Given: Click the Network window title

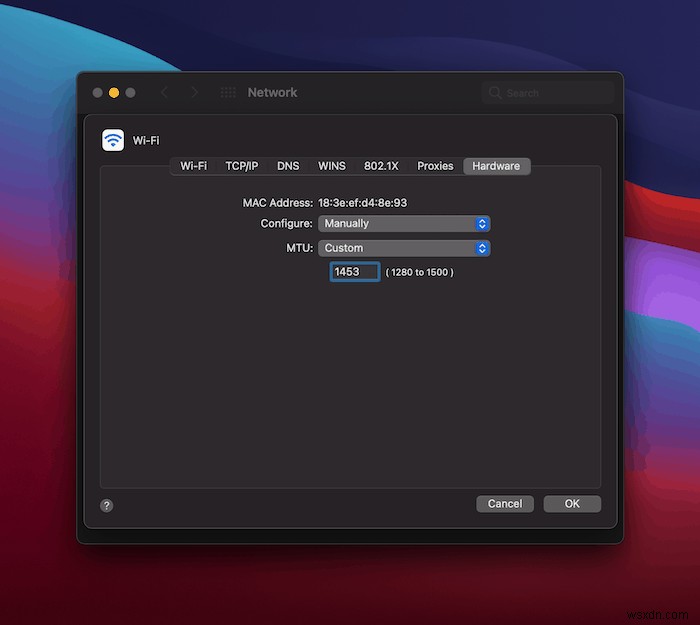Looking at the screenshot, I should pyautogui.click(x=272, y=92).
